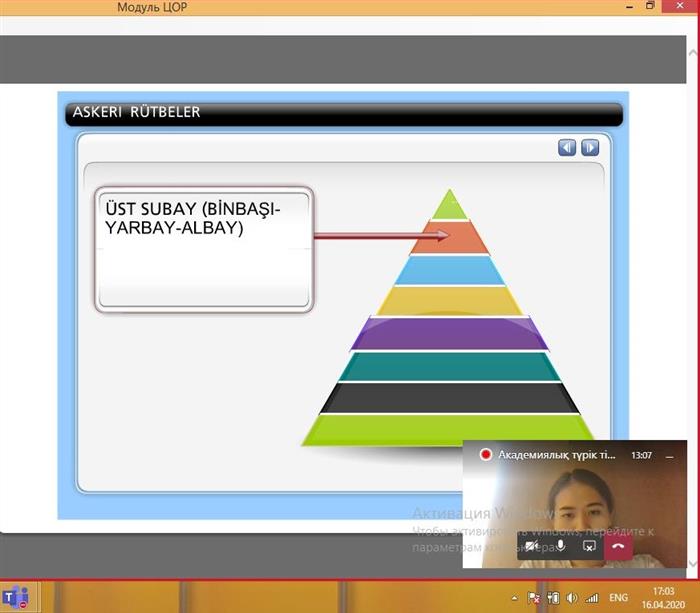700x613 pixels.
Task: Mute the microphone in call overlay
Action: [x=560, y=545]
